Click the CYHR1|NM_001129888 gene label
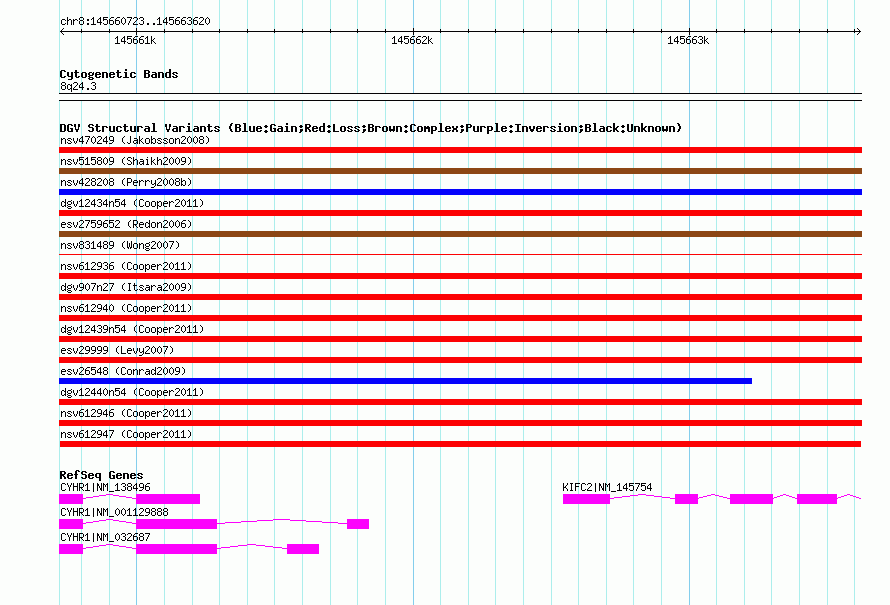Image resolution: width=890 pixels, height=605 pixels. 114,512
